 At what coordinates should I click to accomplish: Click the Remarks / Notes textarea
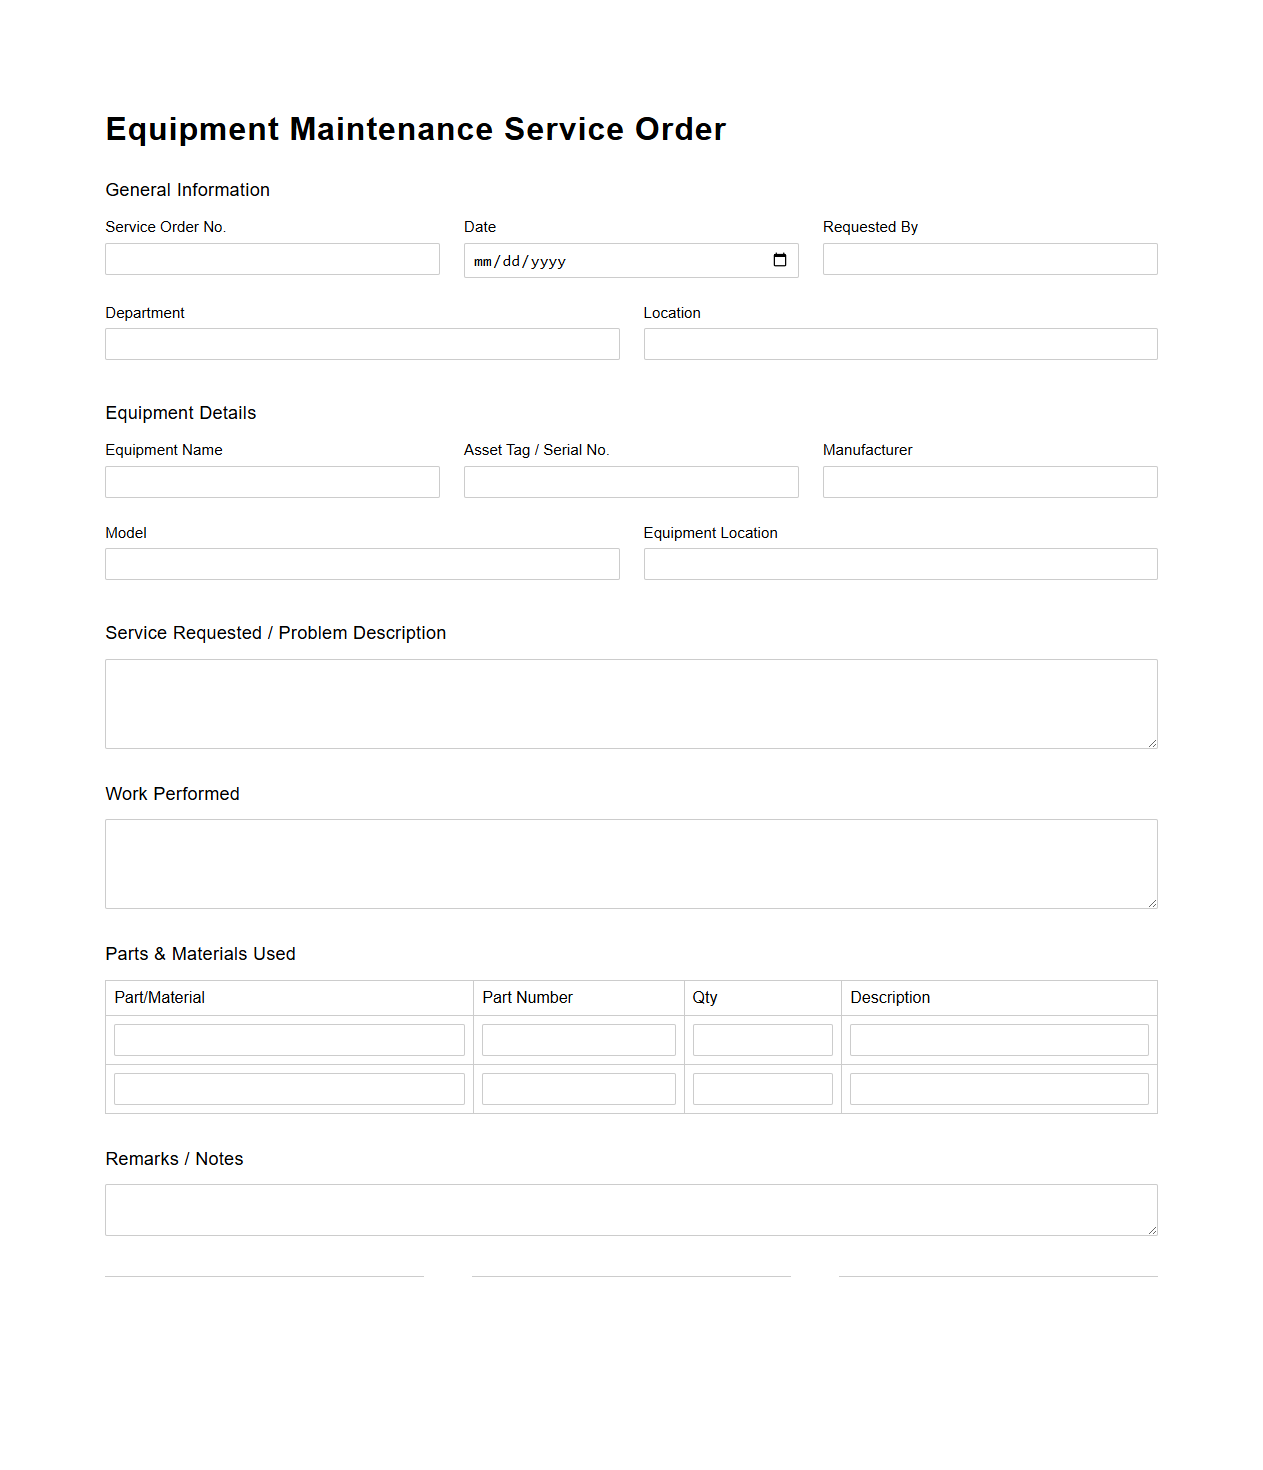(x=630, y=1209)
